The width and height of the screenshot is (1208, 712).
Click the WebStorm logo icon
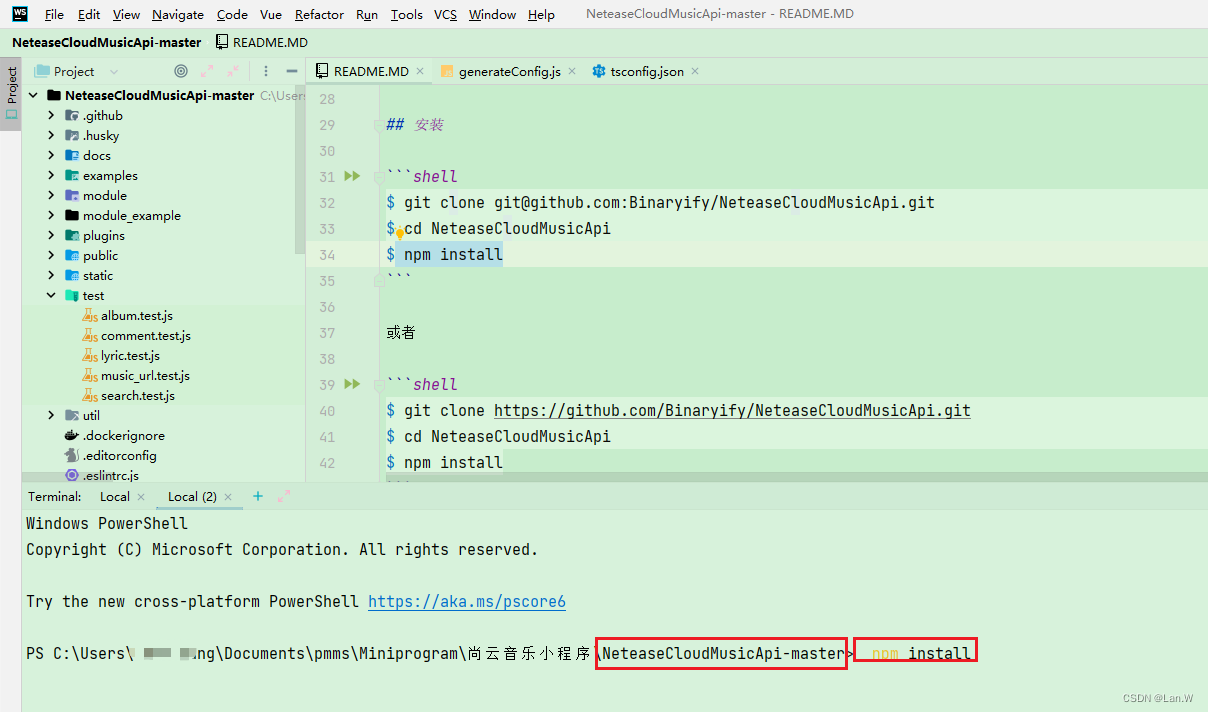click(x=20, y=14)
